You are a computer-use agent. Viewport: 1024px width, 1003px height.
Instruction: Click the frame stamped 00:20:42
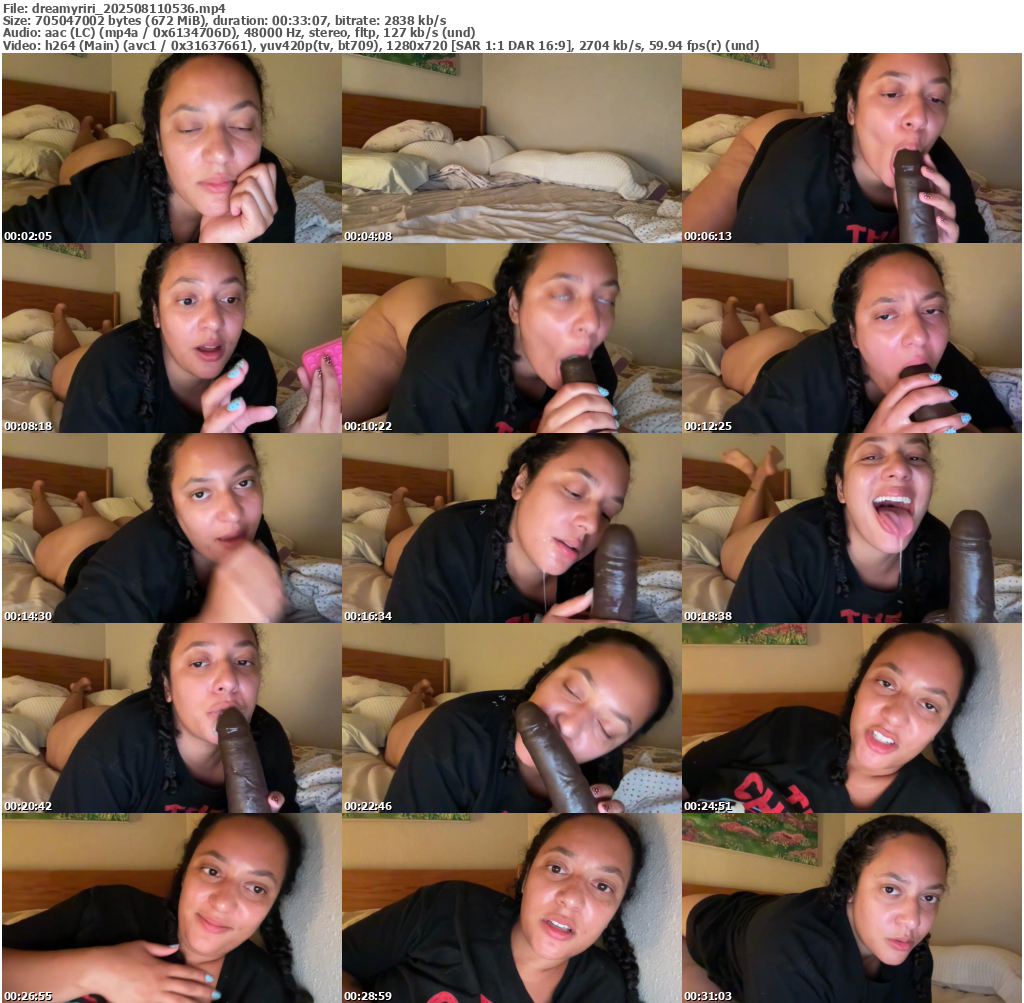(x=172, y=718)
